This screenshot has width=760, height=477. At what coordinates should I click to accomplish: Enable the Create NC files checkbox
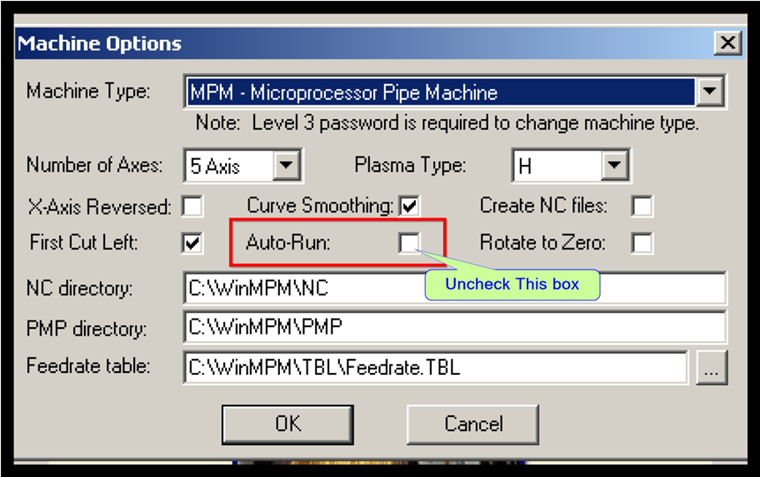click(642, 206)
